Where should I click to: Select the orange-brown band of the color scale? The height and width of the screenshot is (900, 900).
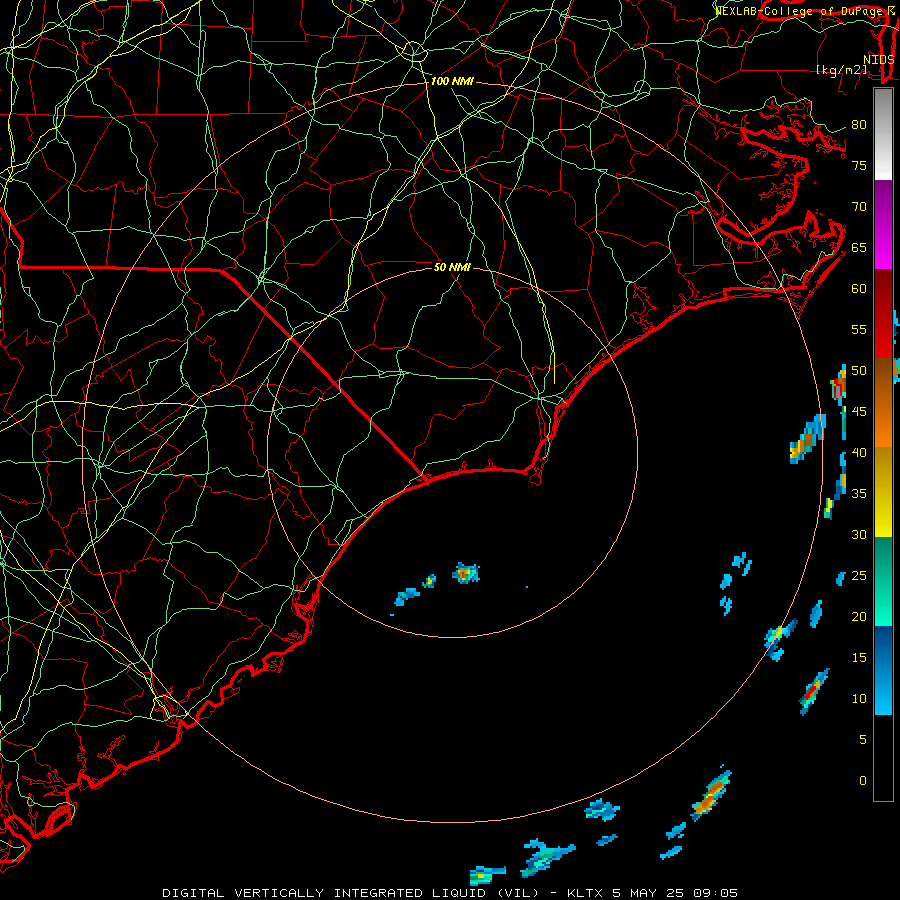click(883, 402)
